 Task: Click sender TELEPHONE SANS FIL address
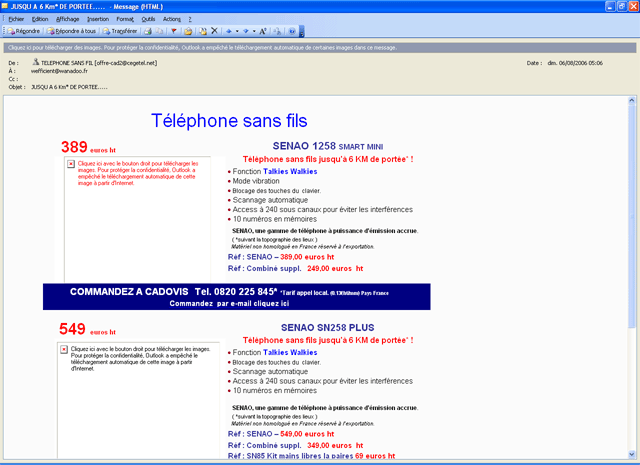coord(99,63)
